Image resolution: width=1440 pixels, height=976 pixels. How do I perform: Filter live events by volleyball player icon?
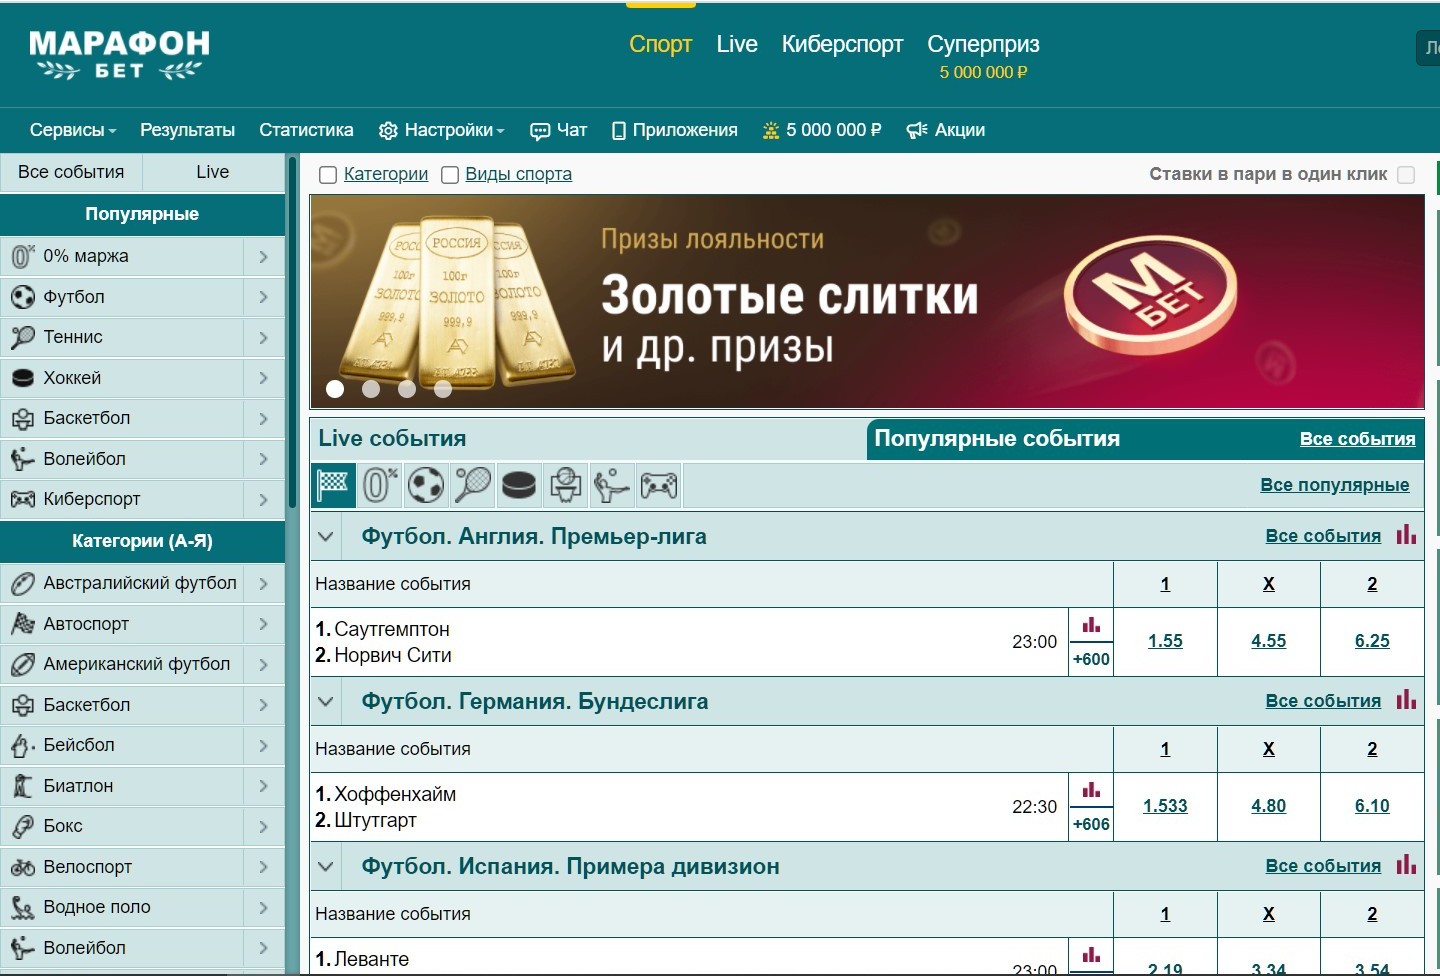611,485
